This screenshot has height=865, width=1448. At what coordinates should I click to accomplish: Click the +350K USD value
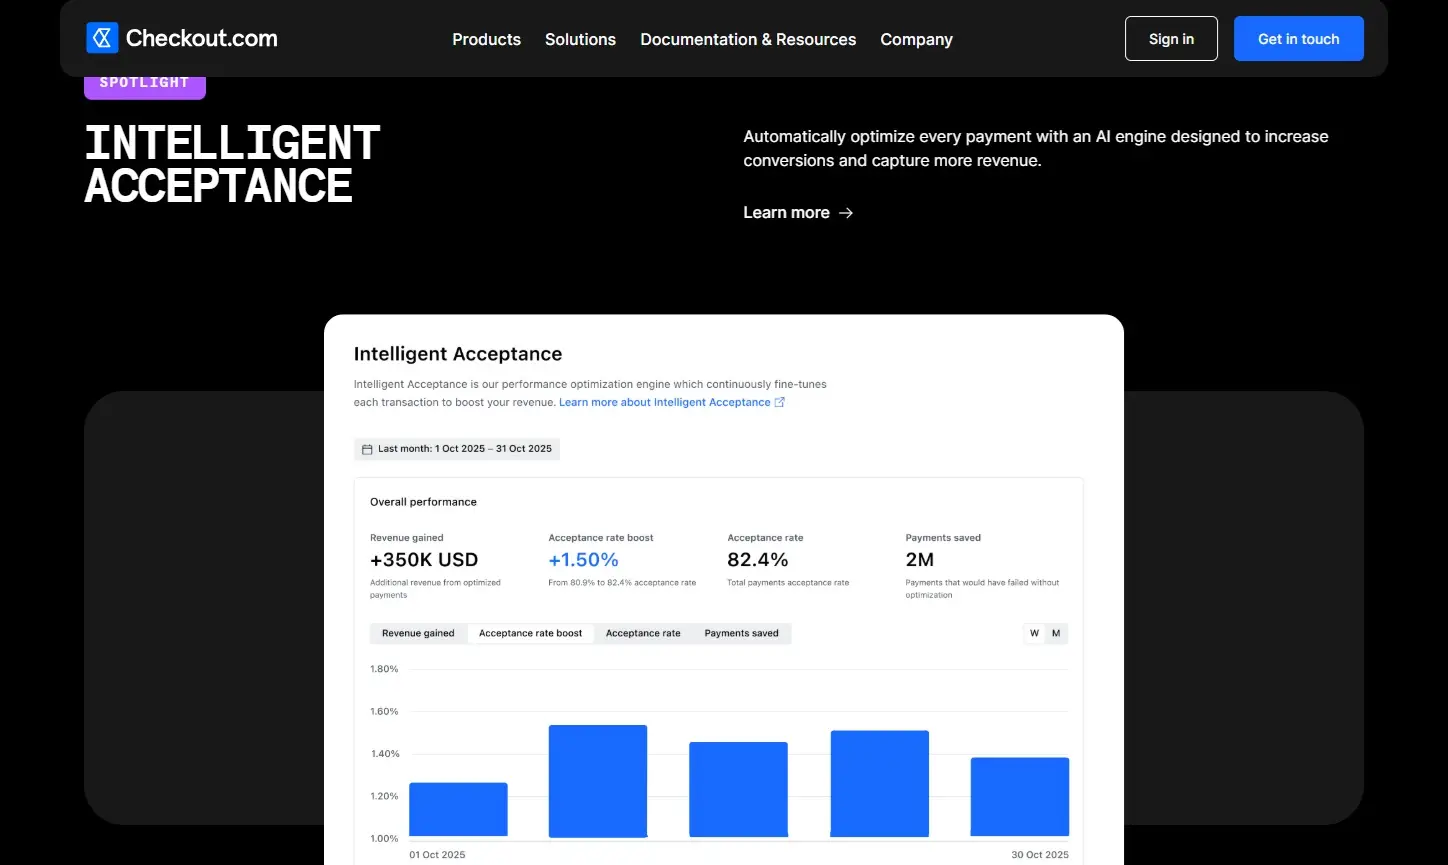tap(424, 560)
